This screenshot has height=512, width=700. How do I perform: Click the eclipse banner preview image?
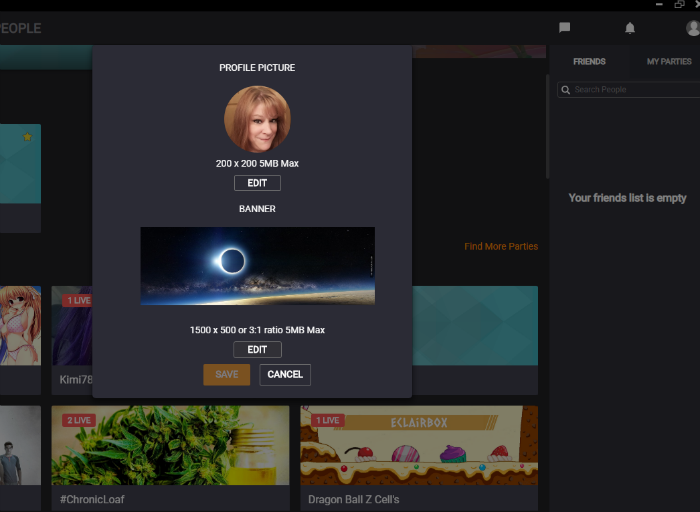tap(257, 265)
